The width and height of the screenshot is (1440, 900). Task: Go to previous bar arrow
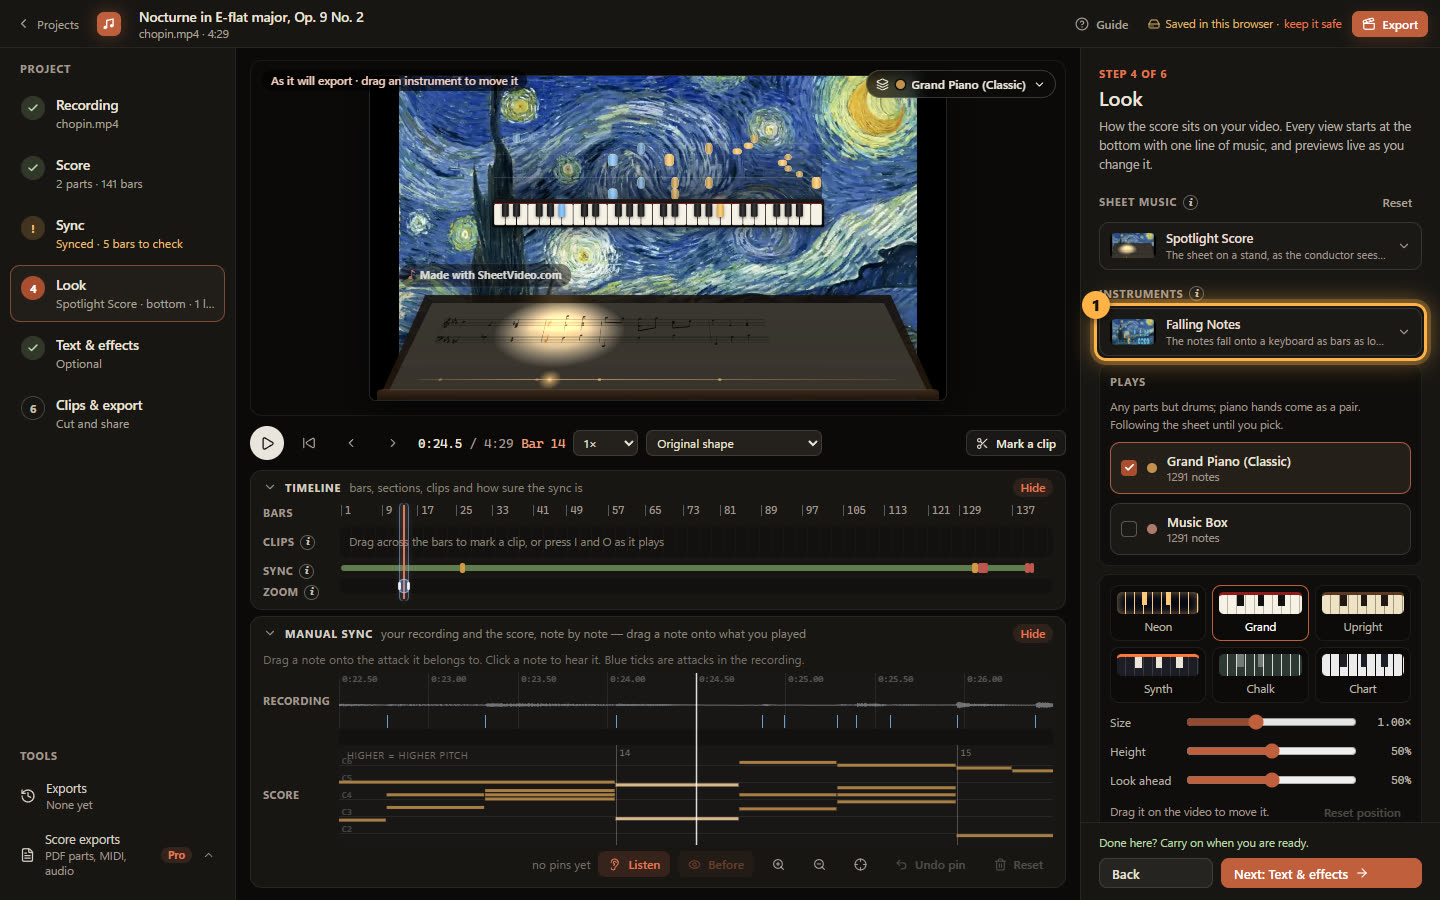351,443
